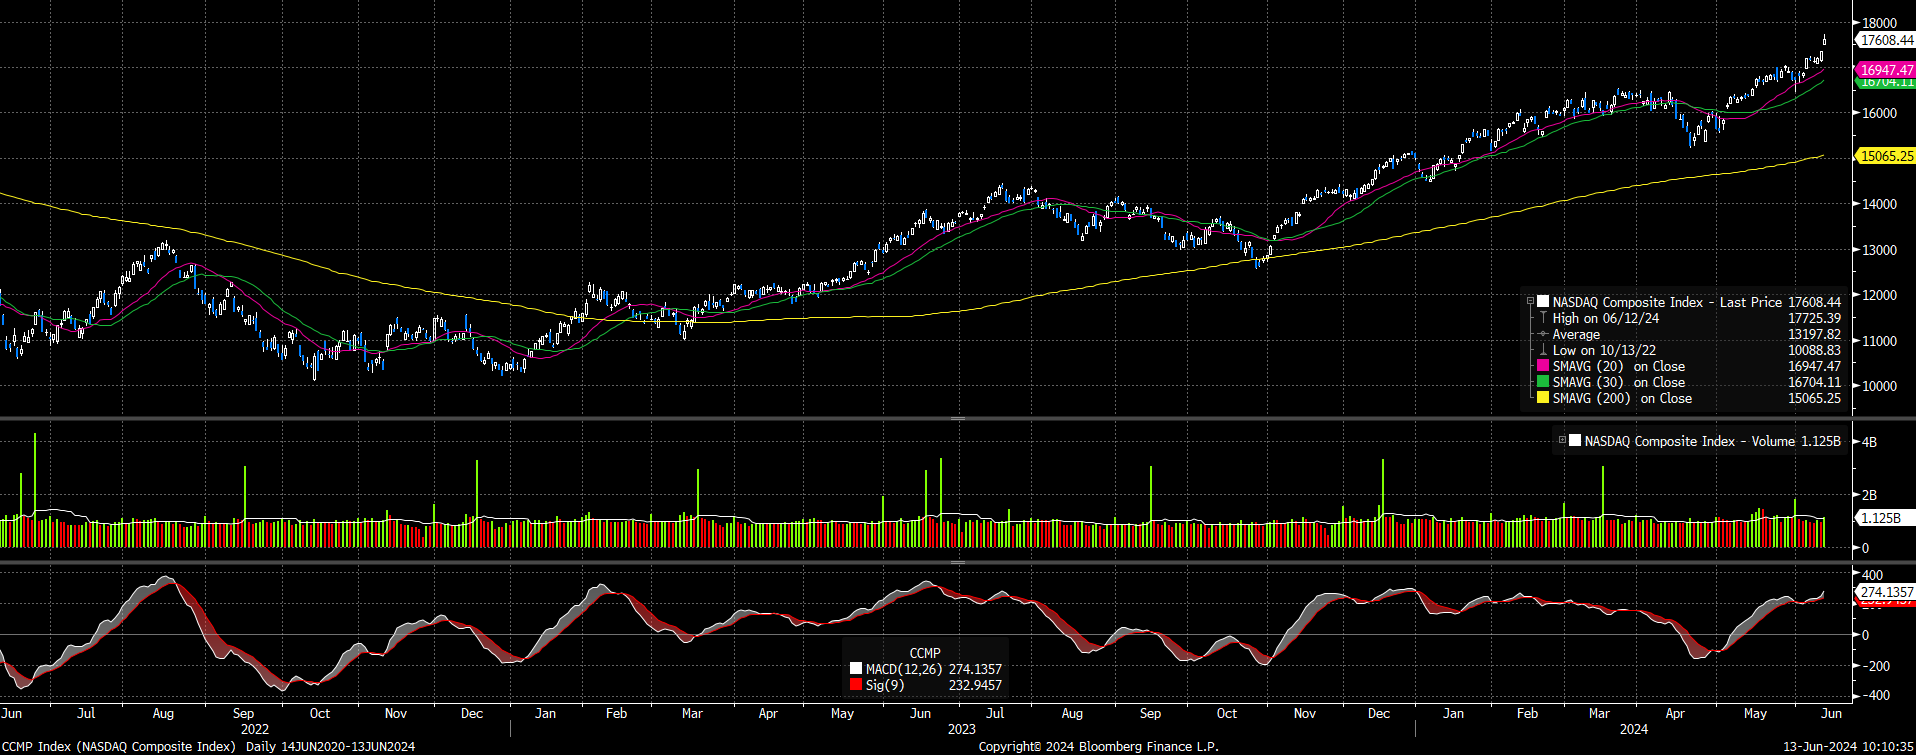This screenshot has height=755, width=1916.
Task: Click 'NASDAQ Composite Index - Volume' legend label
Action: tap(1690, 441)
